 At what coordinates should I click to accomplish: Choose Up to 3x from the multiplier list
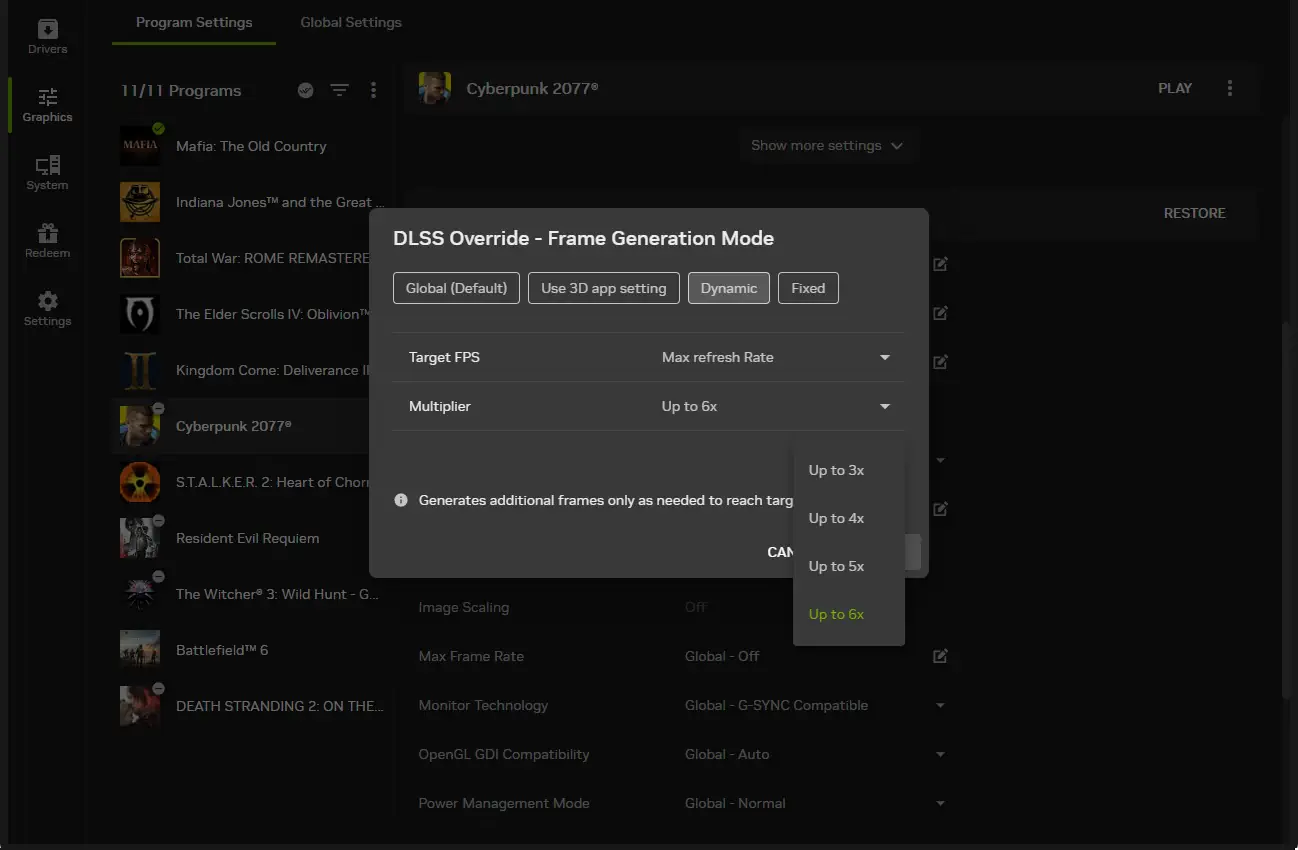pyautogui.click(x=849, y=470)
